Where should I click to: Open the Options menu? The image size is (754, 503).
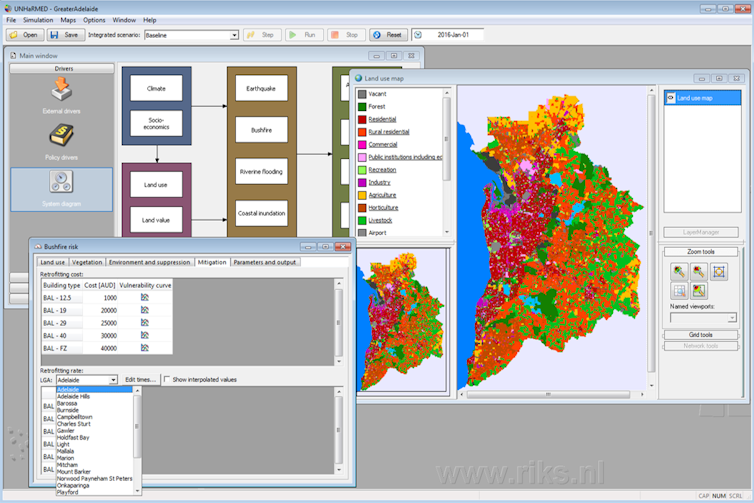(x=94, y=20)
